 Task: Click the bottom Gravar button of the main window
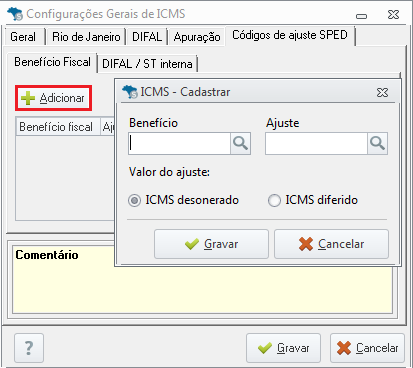click(x=283, y=348)
